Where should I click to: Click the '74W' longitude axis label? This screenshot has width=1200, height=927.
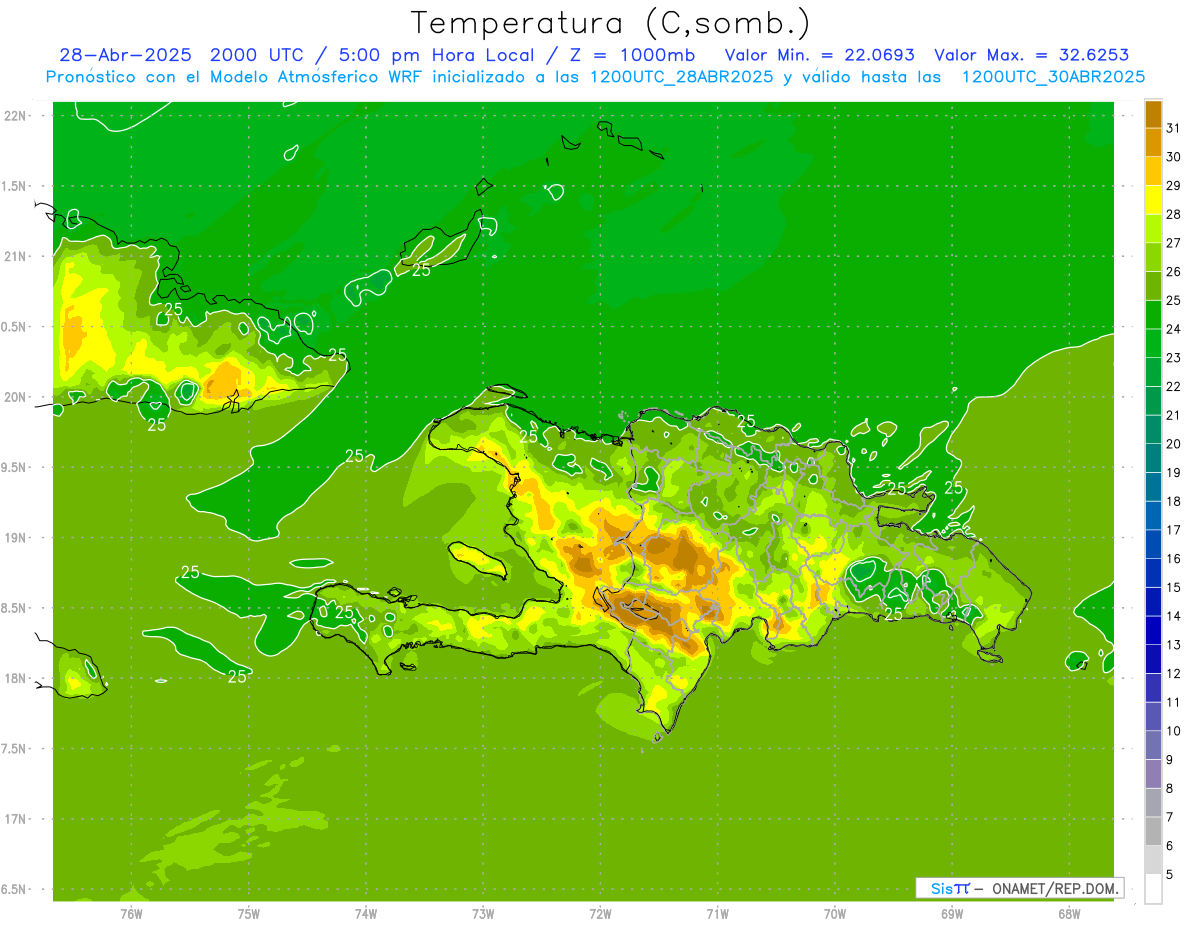pos(366,913)
